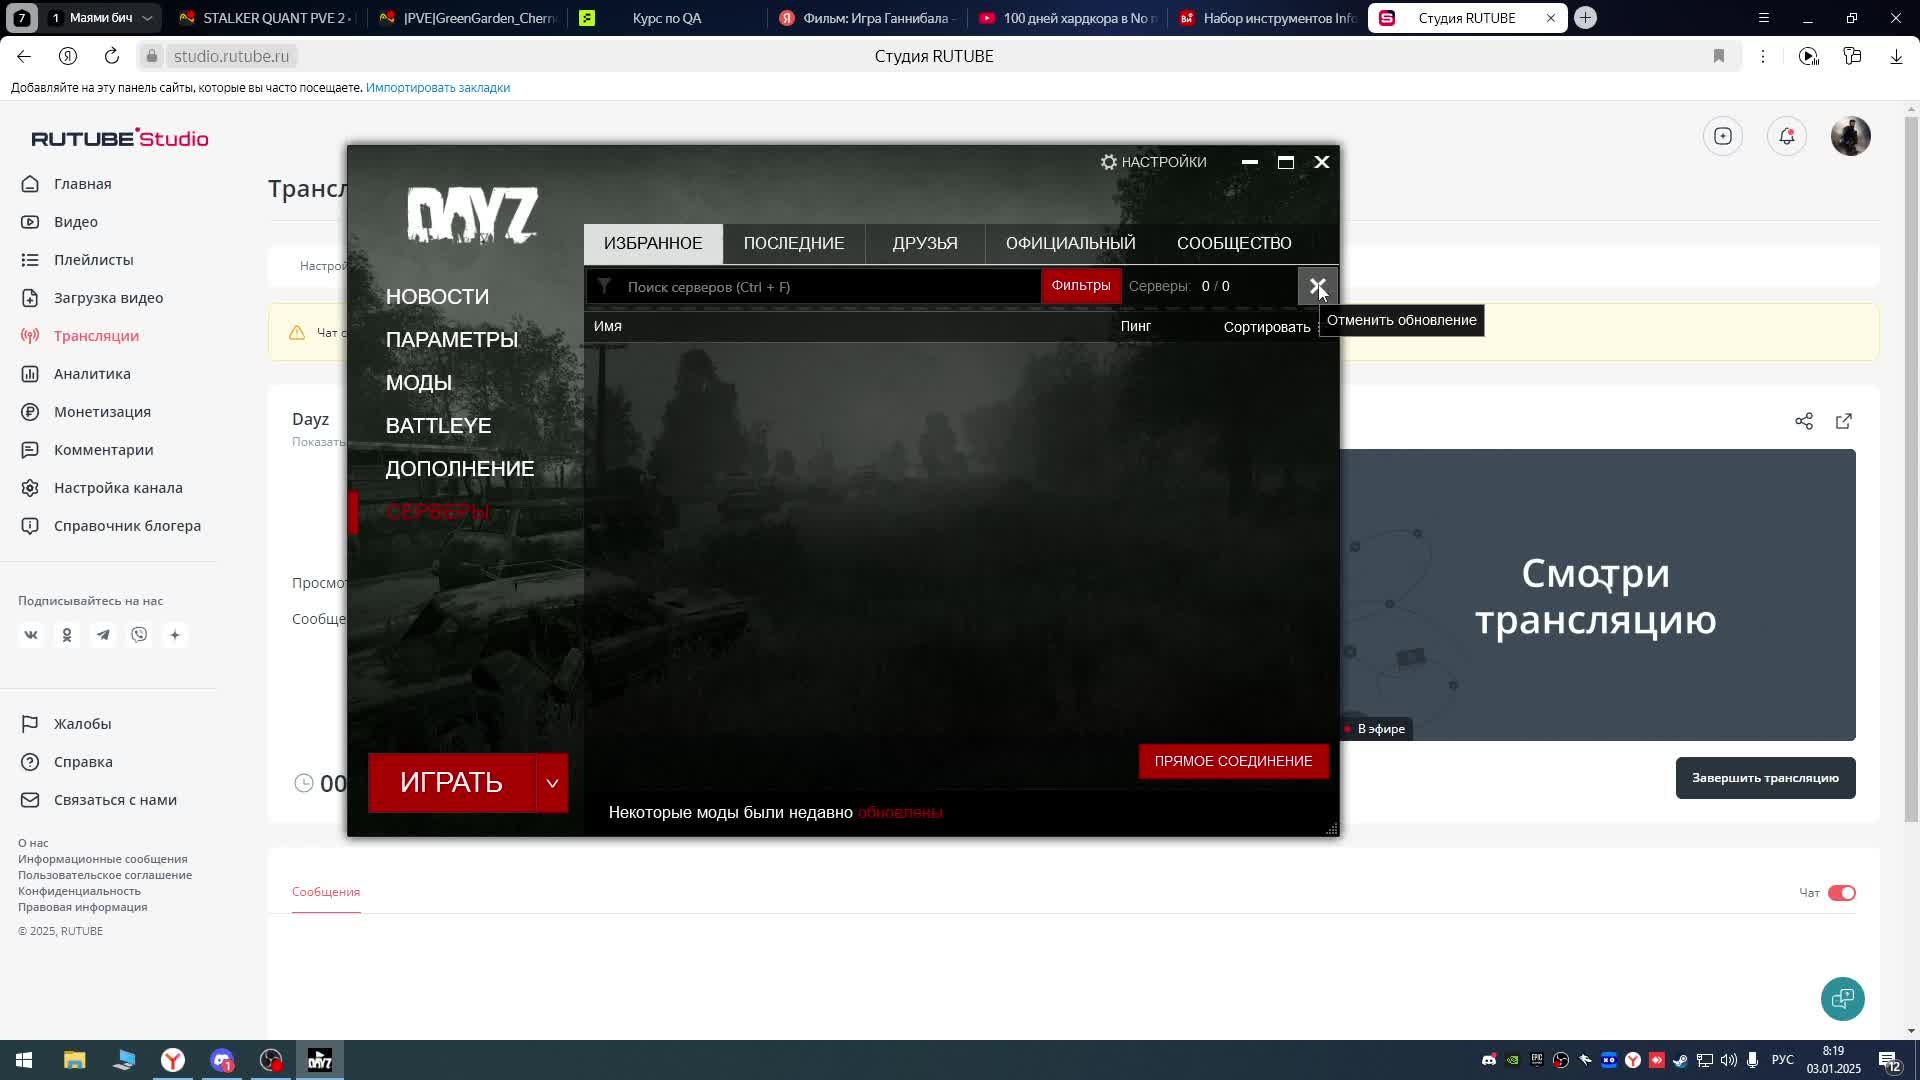Open Steam from the system tray
Image resolution: width=1920 pixels, height=1080 pixels.
[1680, 1059]
